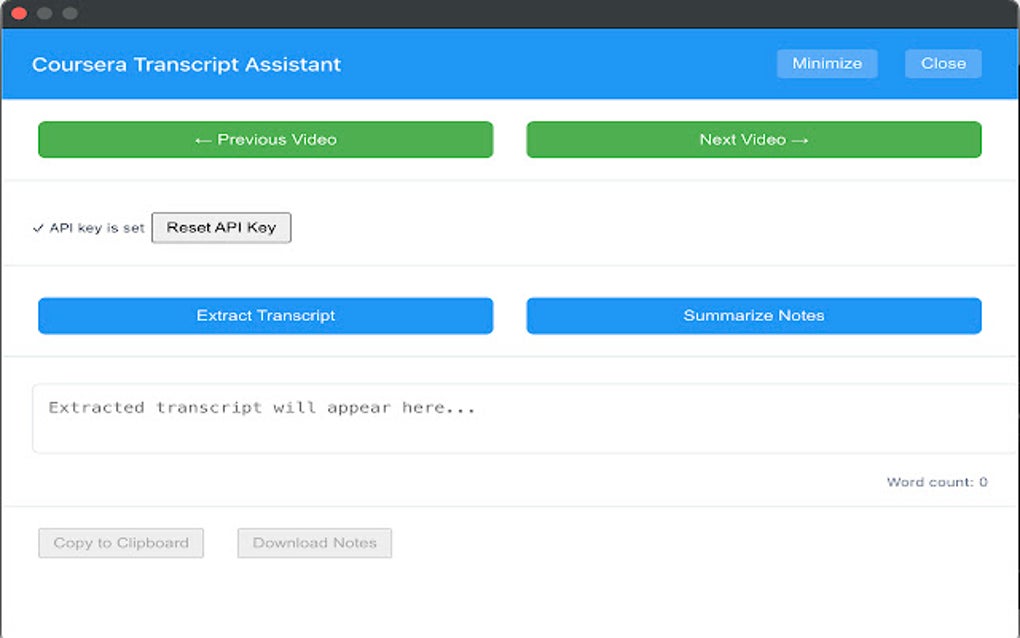This screenshot has height=638, width=1020.
Task: Select the 'Coursera Transcript Assistant' title
Action: (x=186, y=64)
